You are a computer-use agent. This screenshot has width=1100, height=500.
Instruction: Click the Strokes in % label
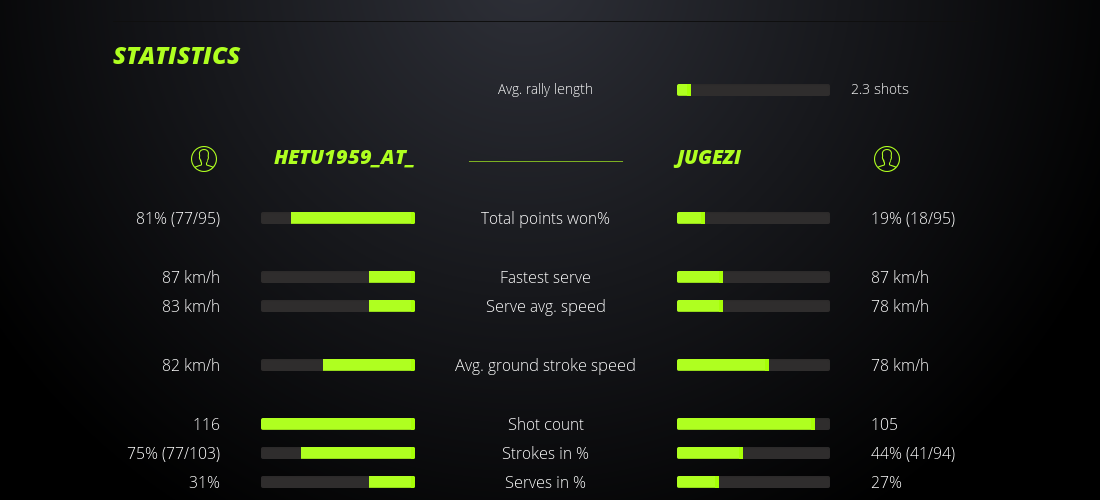point(545,453)
